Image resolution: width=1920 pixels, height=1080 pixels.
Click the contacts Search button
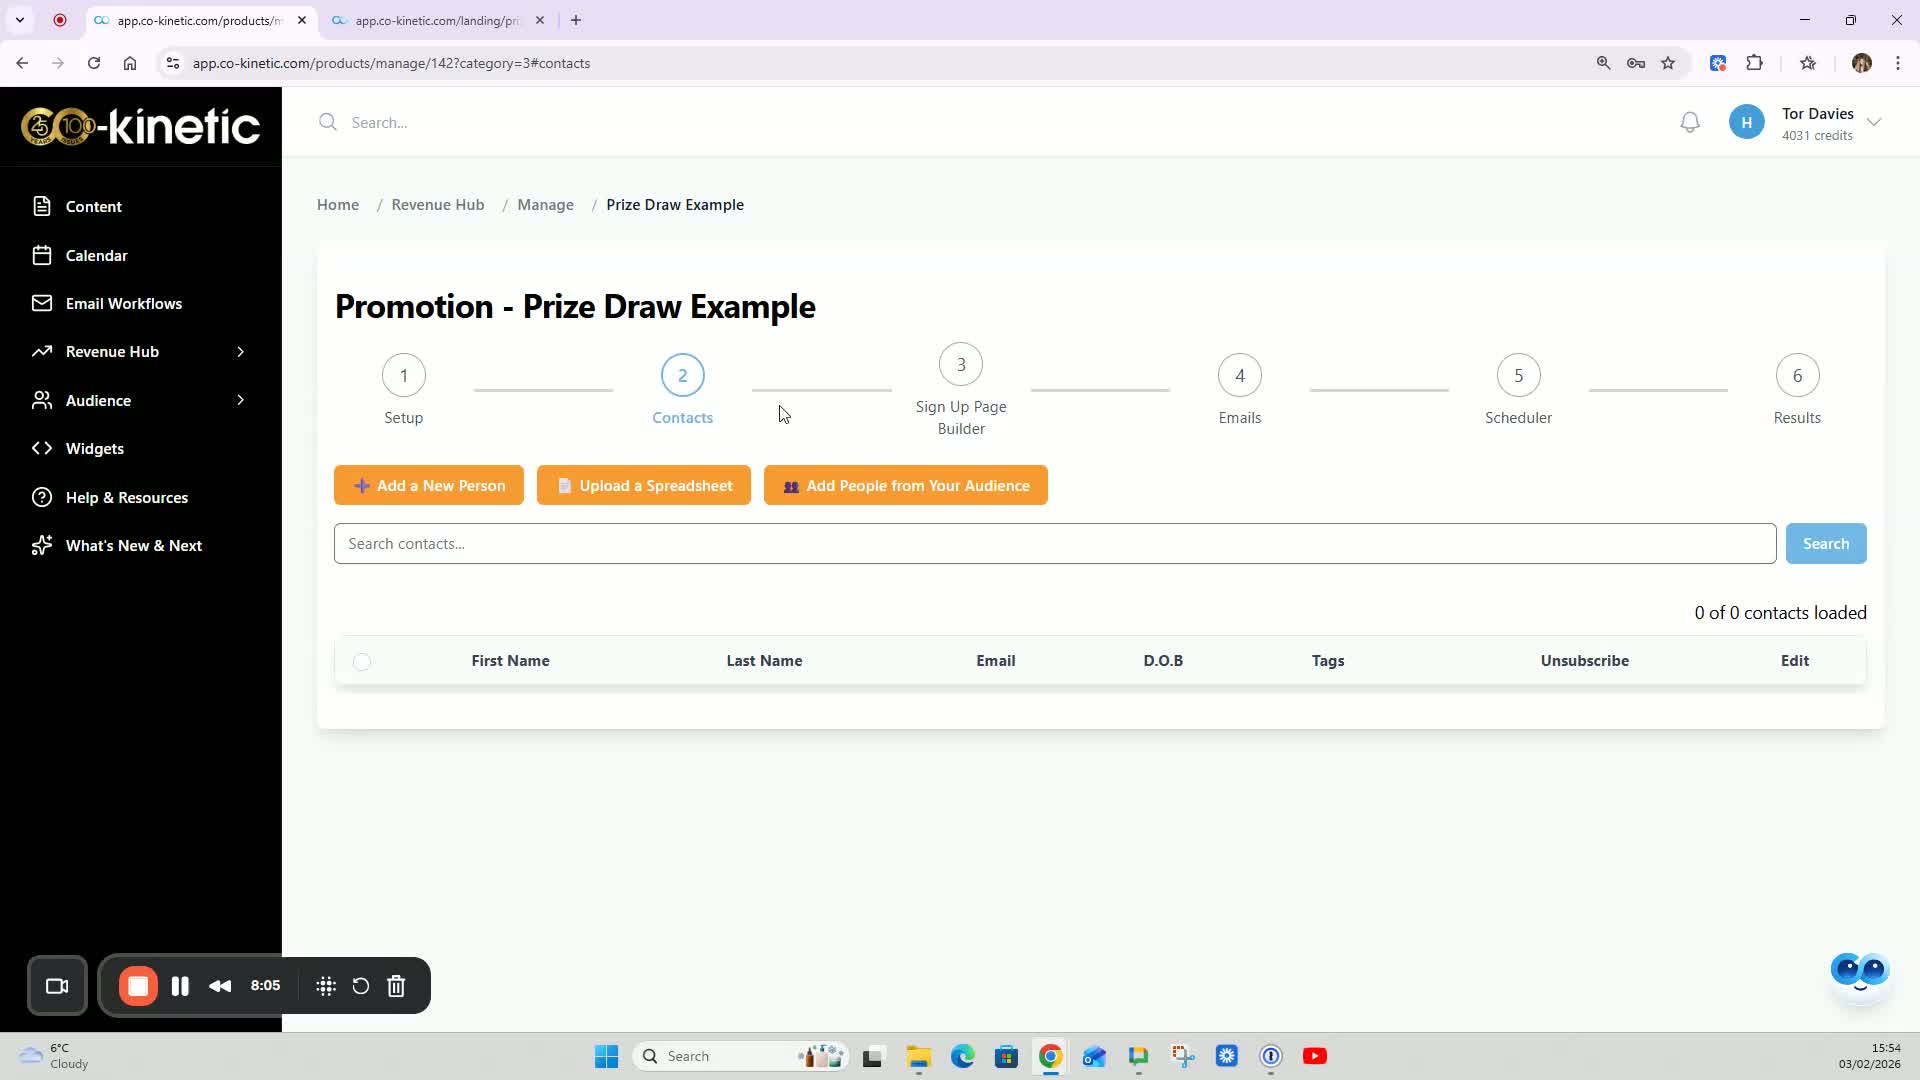pos(1826,544)
